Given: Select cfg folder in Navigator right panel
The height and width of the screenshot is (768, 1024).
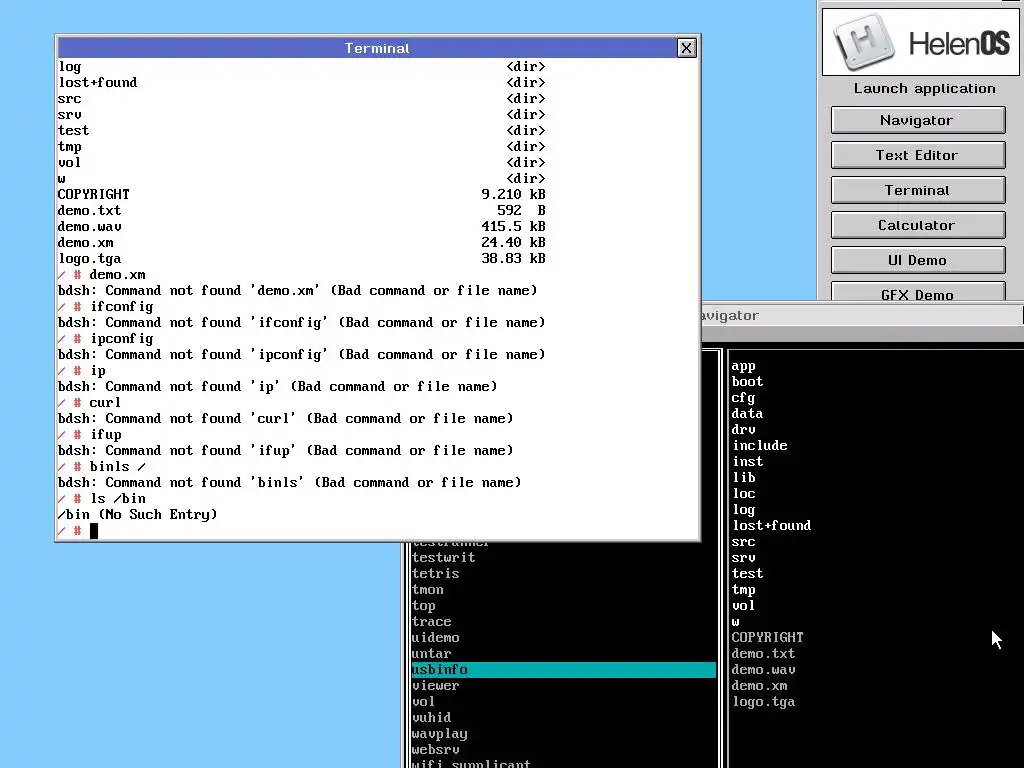Looking at the screenshot, I should pos(743,398).
